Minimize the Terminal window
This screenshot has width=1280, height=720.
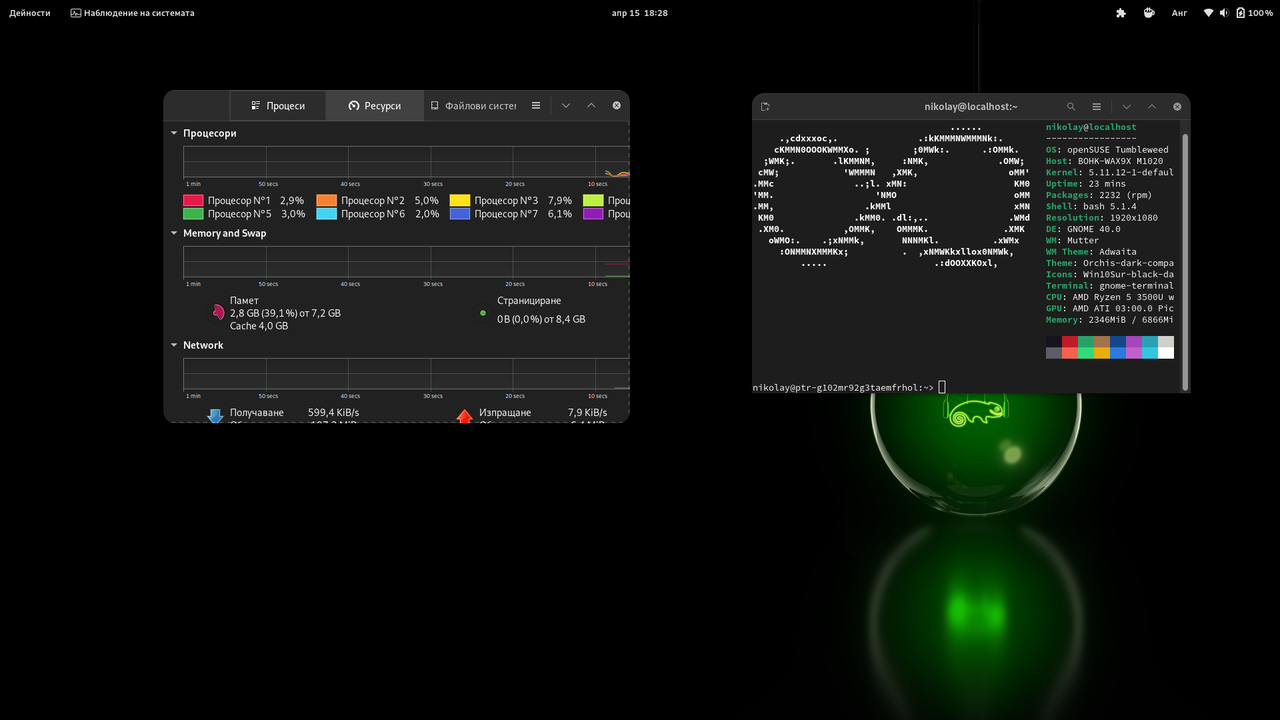tap(1127, 106)
